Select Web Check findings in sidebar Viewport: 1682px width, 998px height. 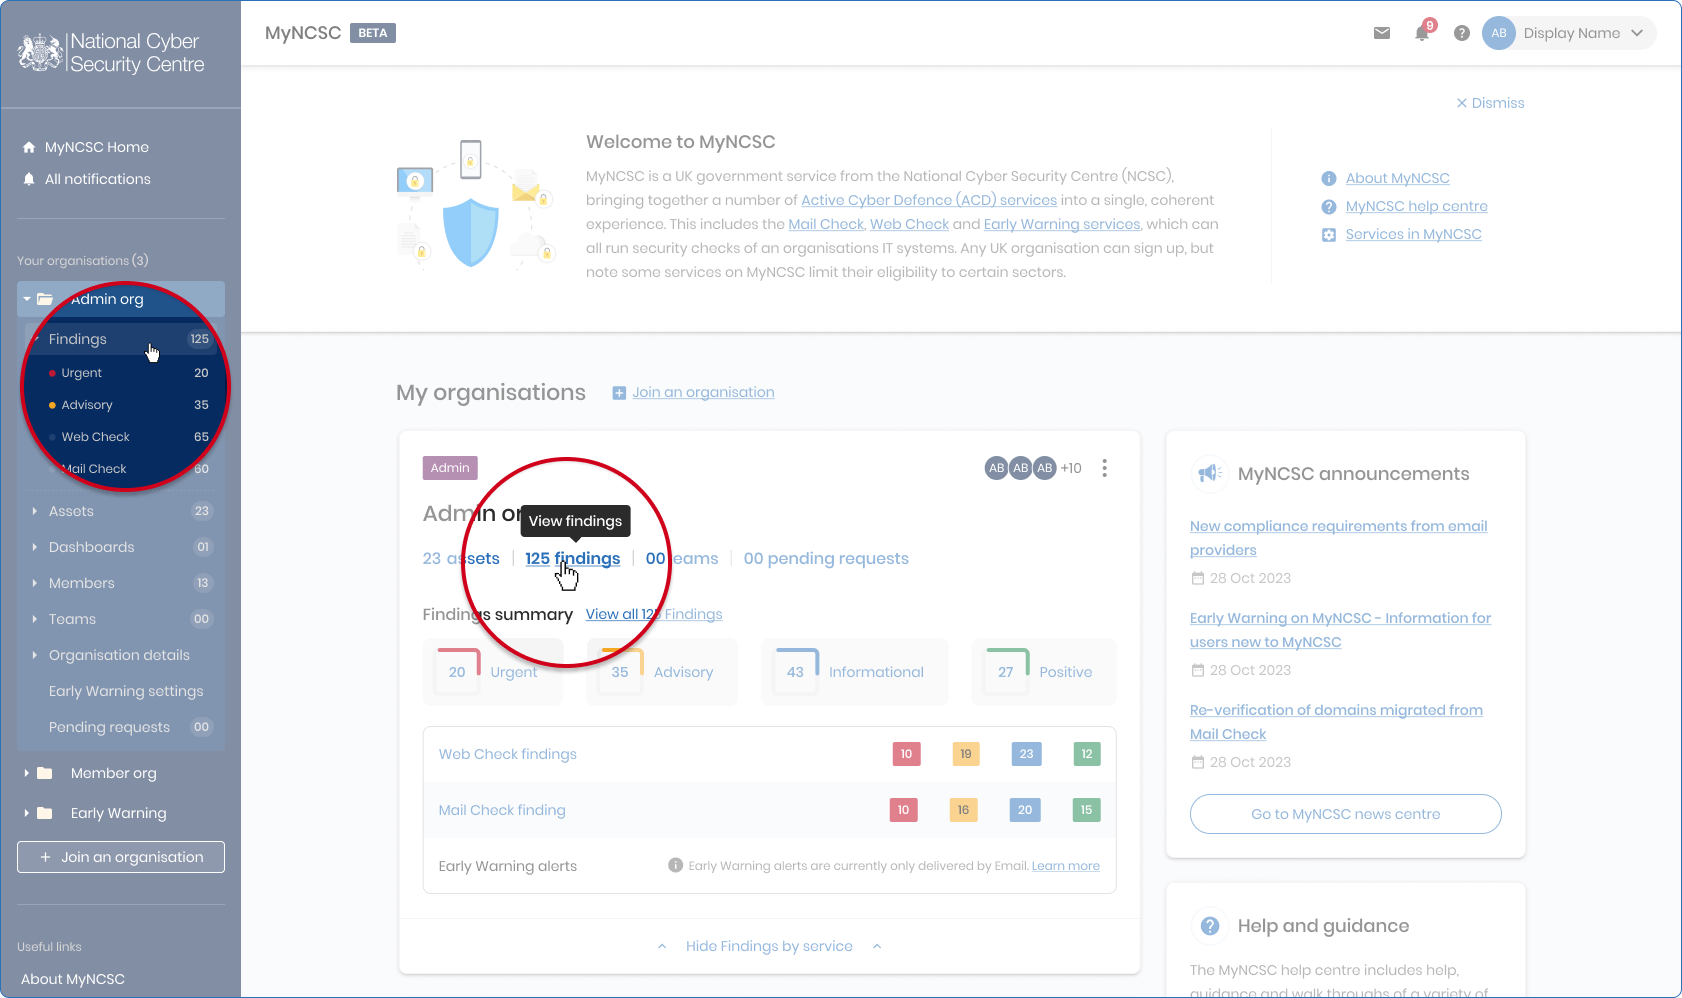pos(128,437)
